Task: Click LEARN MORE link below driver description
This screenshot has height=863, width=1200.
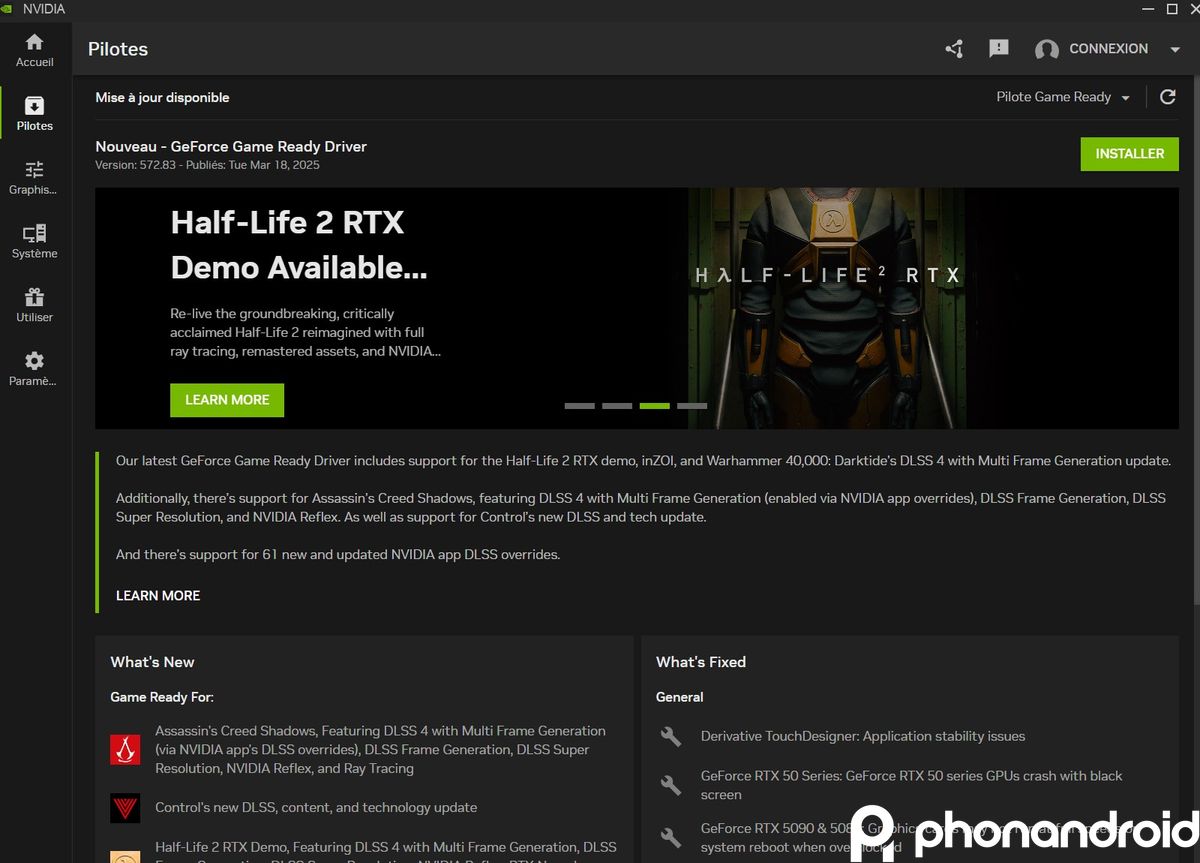Action: point(158,596)
